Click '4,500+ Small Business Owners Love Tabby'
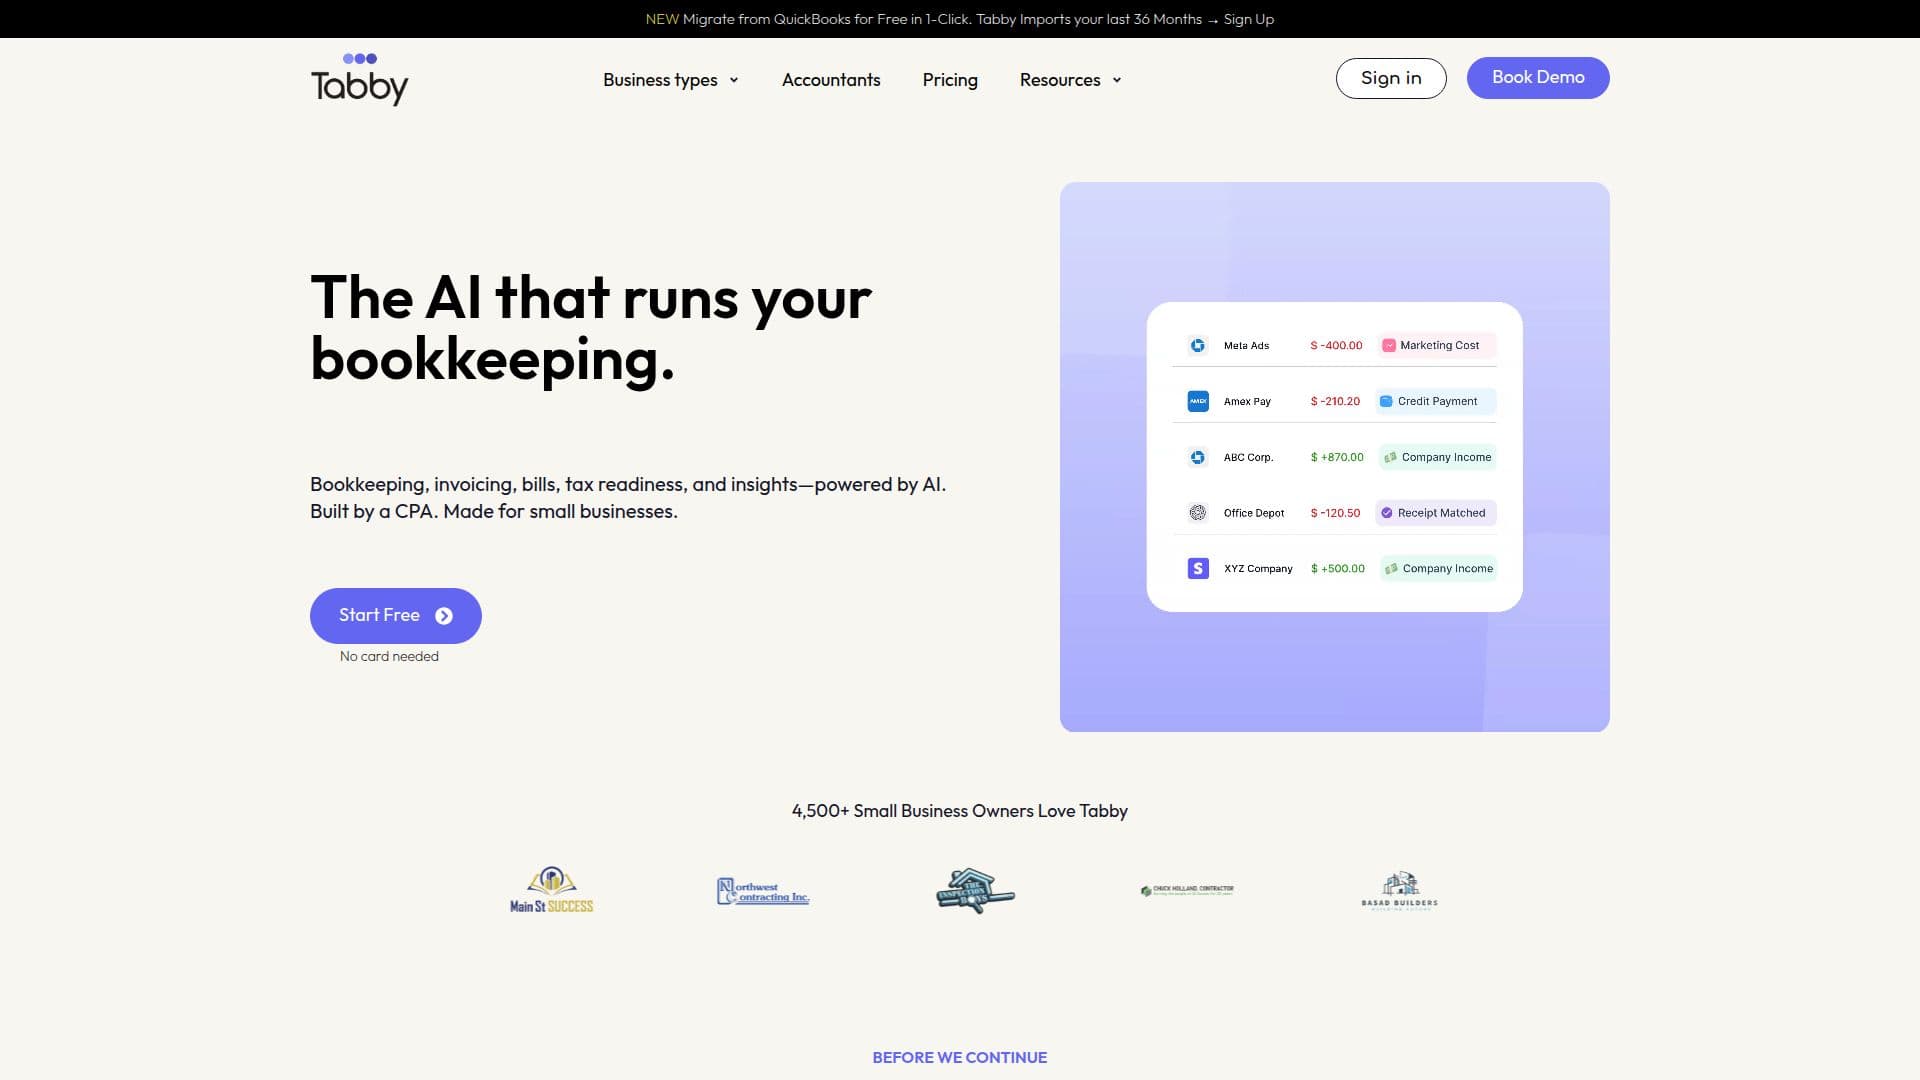1920x1080 pixels. coord(960,811)
